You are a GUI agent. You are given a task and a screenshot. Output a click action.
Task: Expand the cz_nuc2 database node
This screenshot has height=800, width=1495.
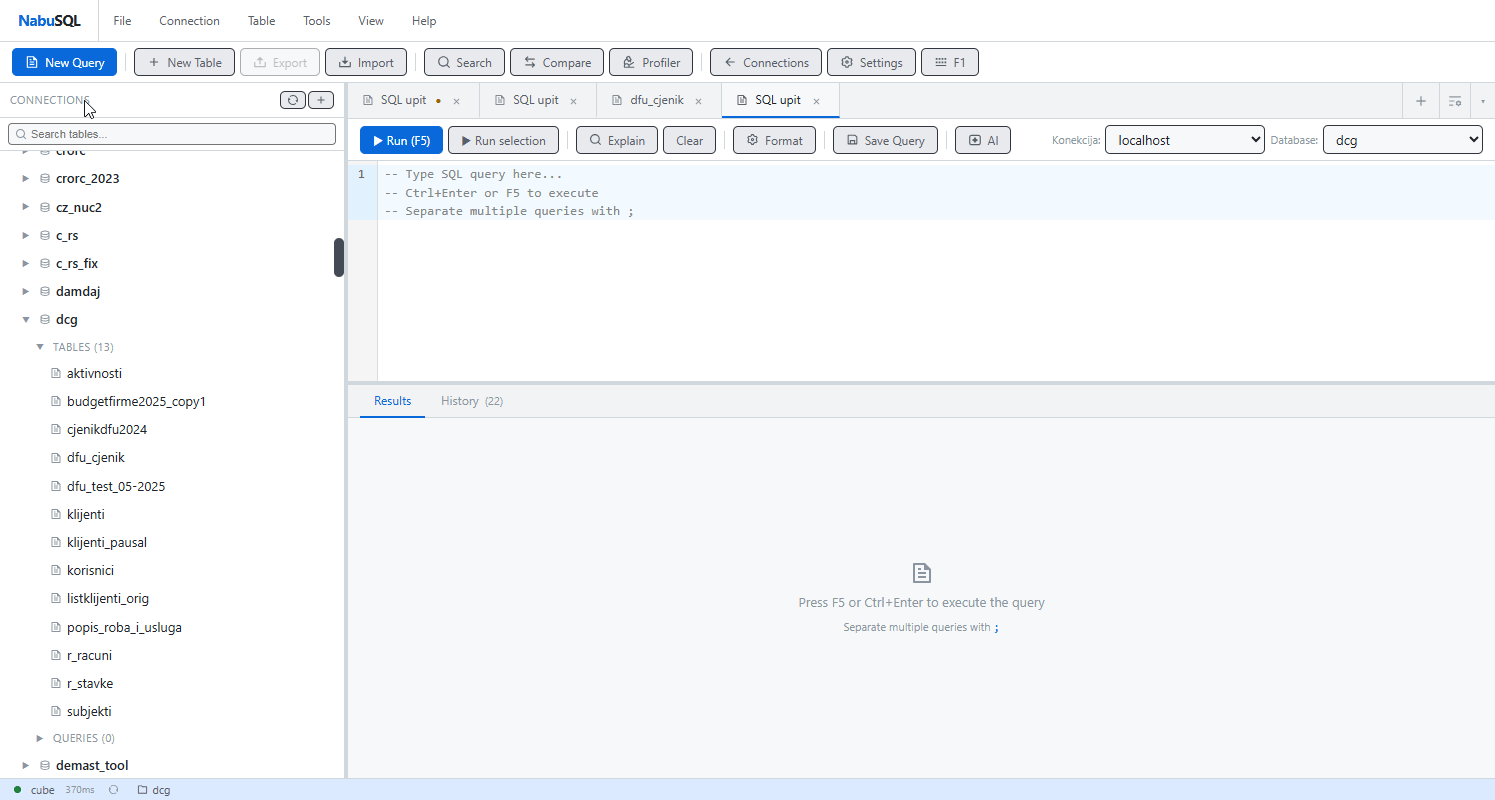coord(26,208)
